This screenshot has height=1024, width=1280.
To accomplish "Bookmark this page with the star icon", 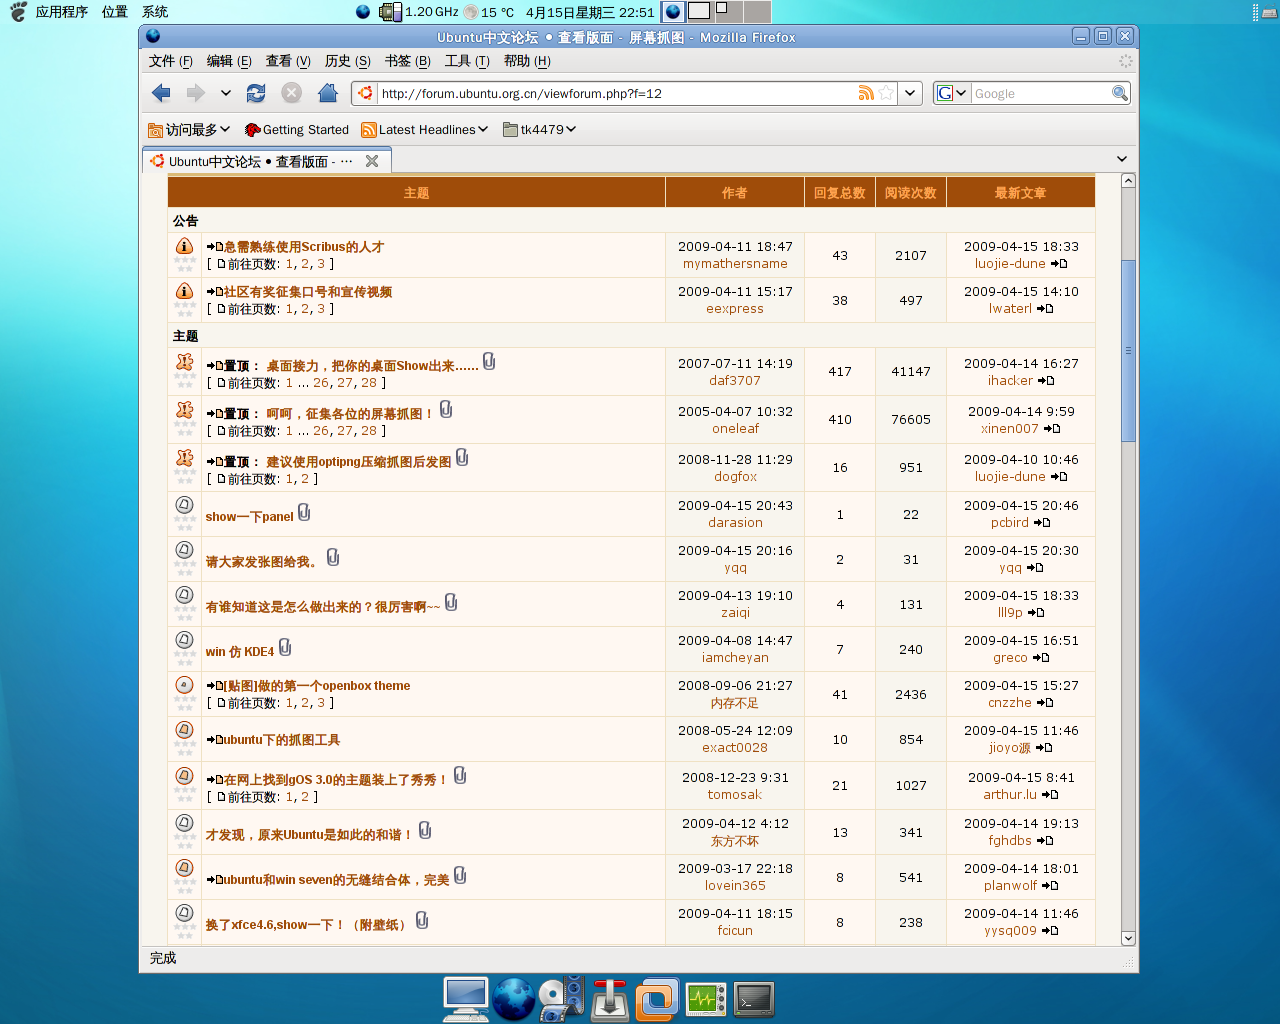I will click(x=886, y=93).
